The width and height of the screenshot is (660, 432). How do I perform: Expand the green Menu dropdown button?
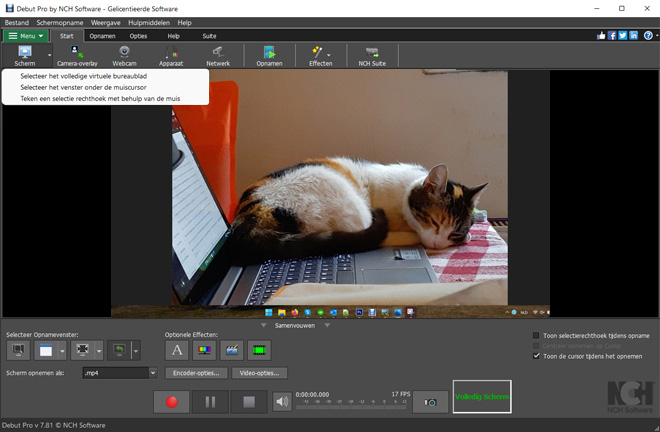(x=26, y=36)
